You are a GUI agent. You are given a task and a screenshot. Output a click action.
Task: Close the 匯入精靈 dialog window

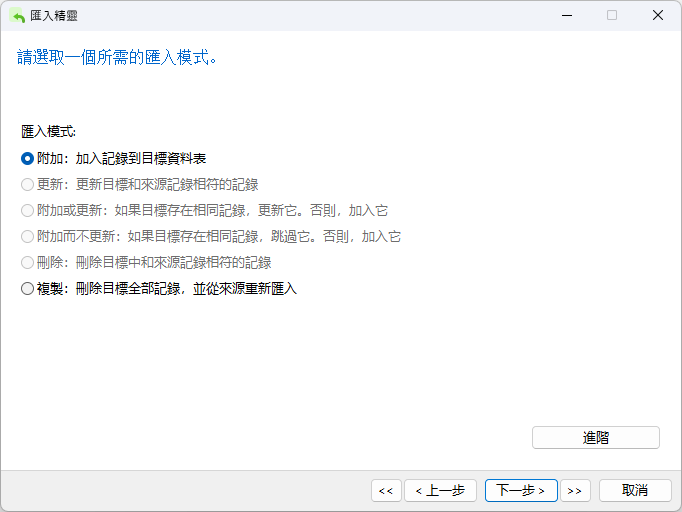click(658, 15)
